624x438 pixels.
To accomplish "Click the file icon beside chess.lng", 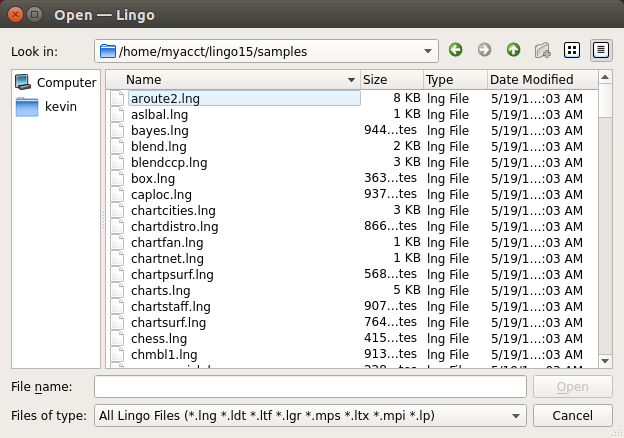I will [117, 339].
